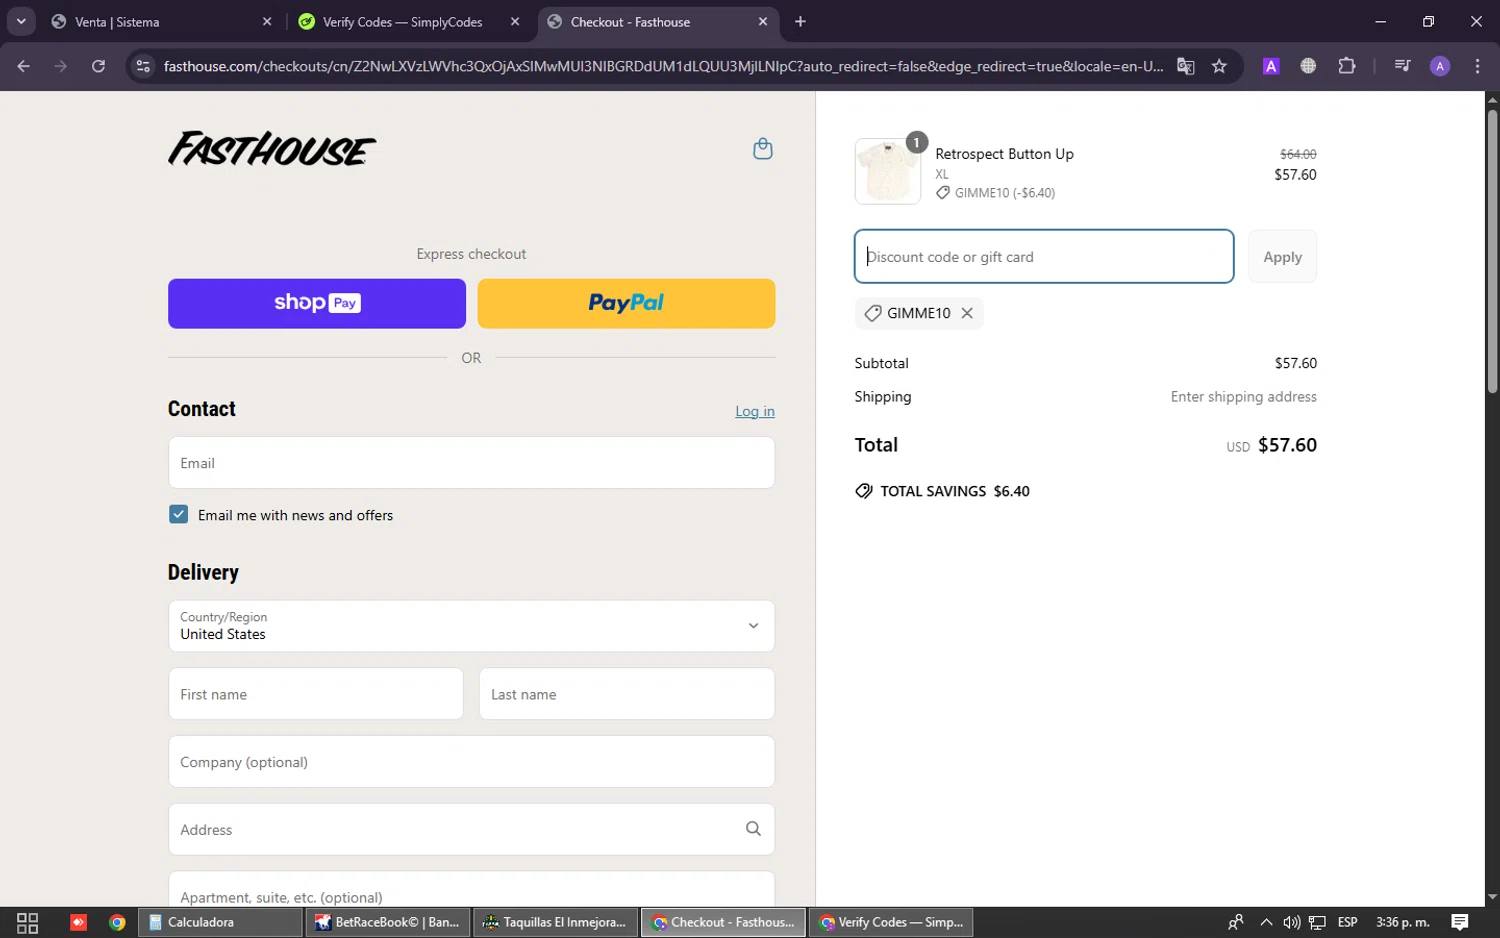Close the Verify Codes tab
1500x938 pixels.
pyautogui.click(x=515, y=21)
